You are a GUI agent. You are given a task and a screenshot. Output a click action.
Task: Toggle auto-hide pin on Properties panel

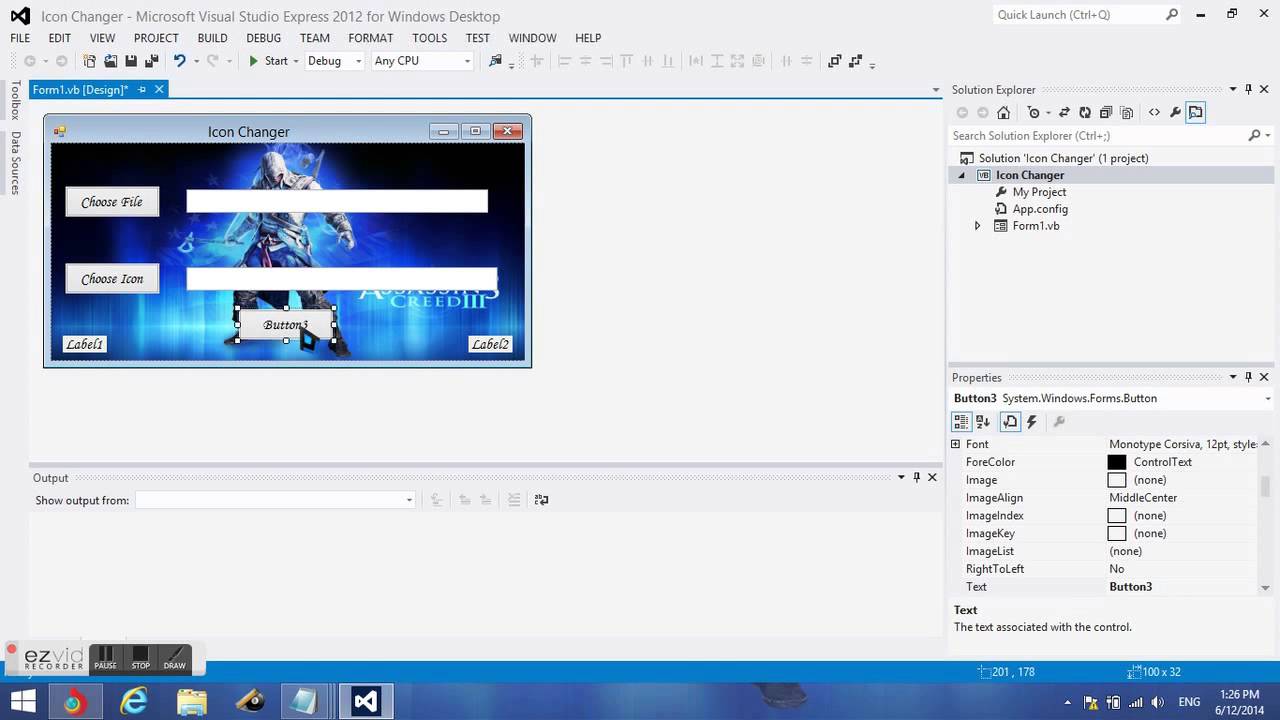(x=1248, y=378)
